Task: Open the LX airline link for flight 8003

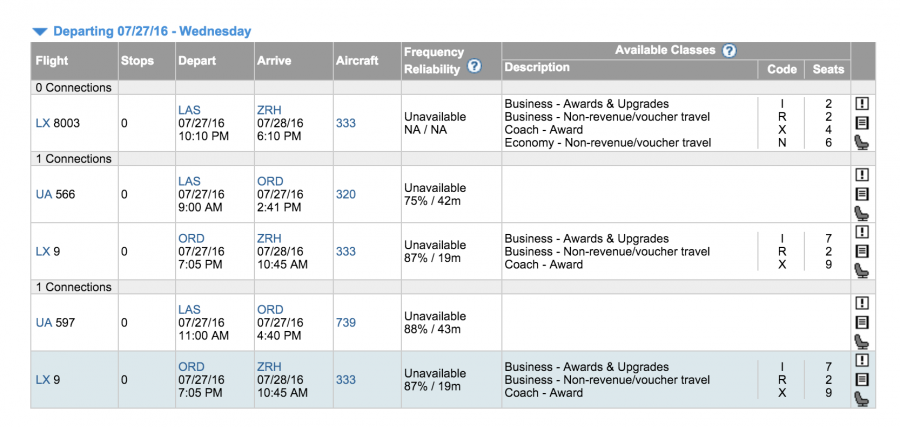Action: pyautogui.click(x=43, y=123)
